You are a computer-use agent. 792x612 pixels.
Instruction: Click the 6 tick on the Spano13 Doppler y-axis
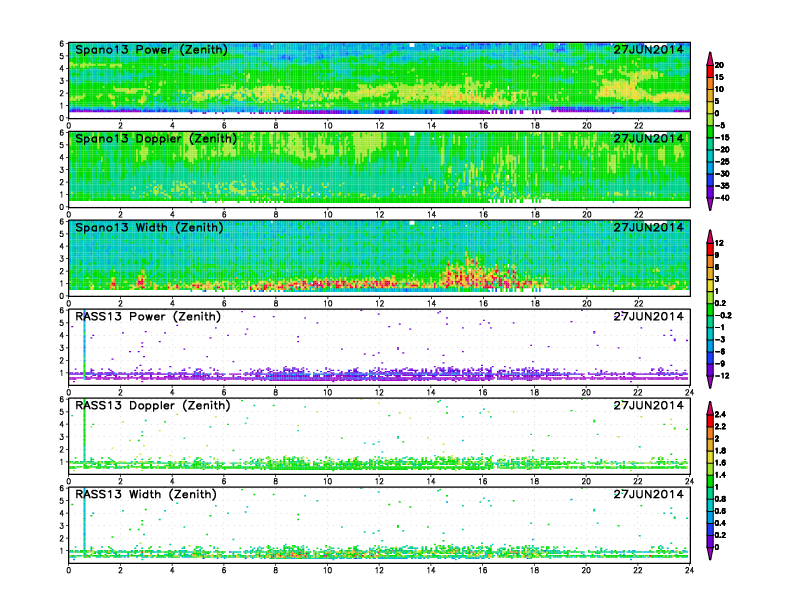click(x=62, y=133)
